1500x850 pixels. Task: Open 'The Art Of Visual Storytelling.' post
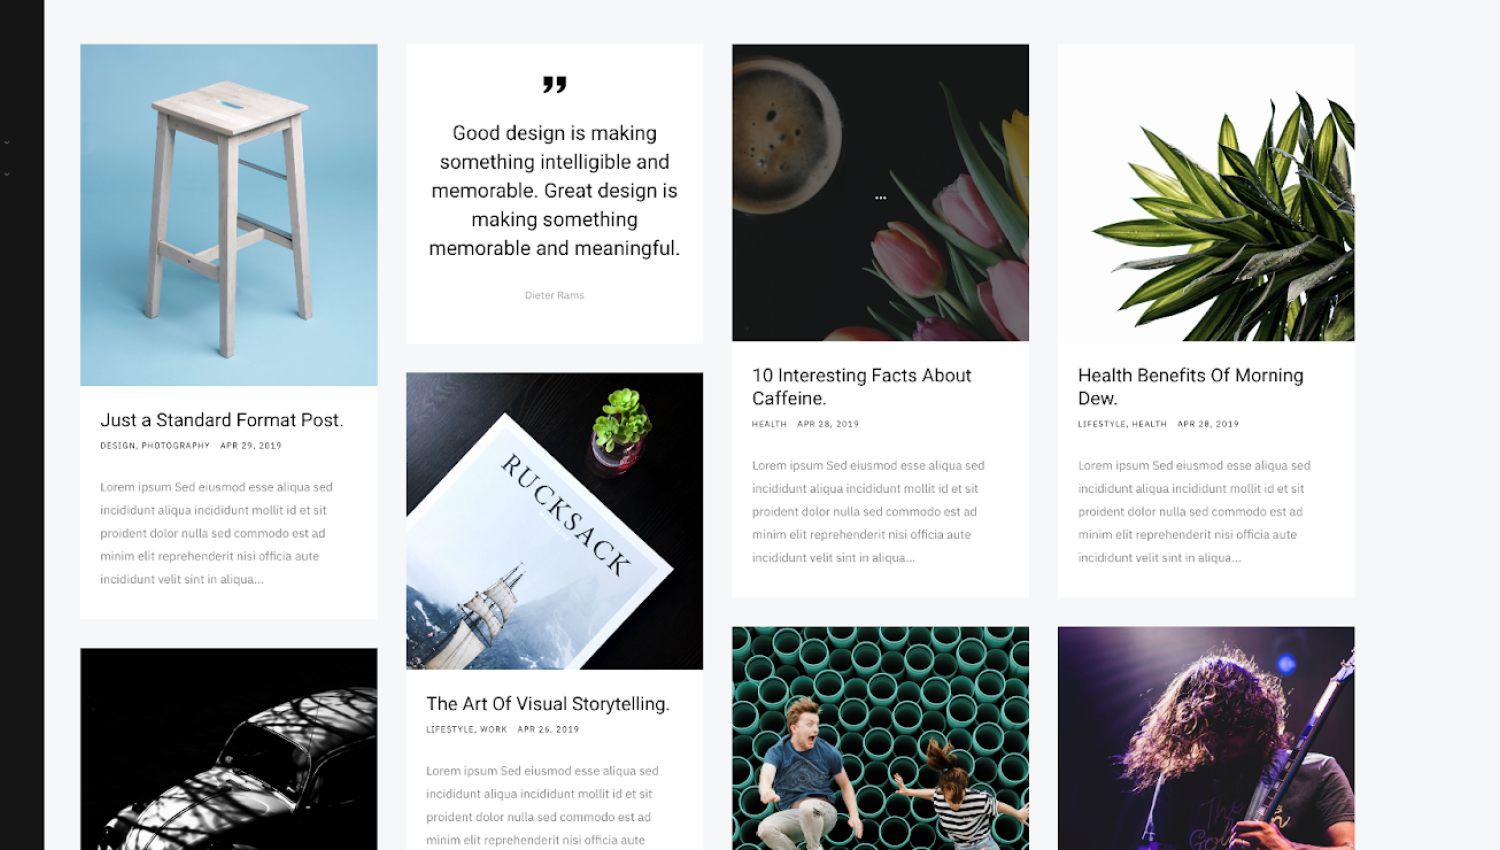pos(548,704)
